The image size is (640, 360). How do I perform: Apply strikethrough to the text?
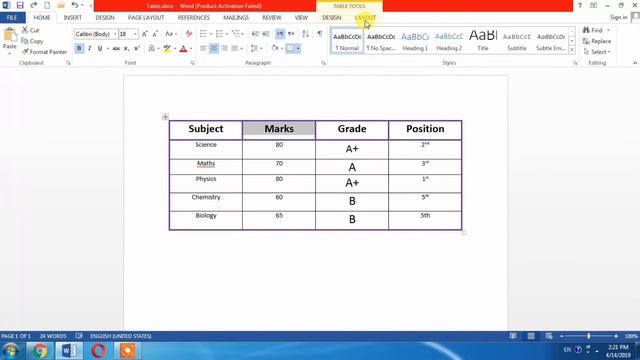(116, 49)
